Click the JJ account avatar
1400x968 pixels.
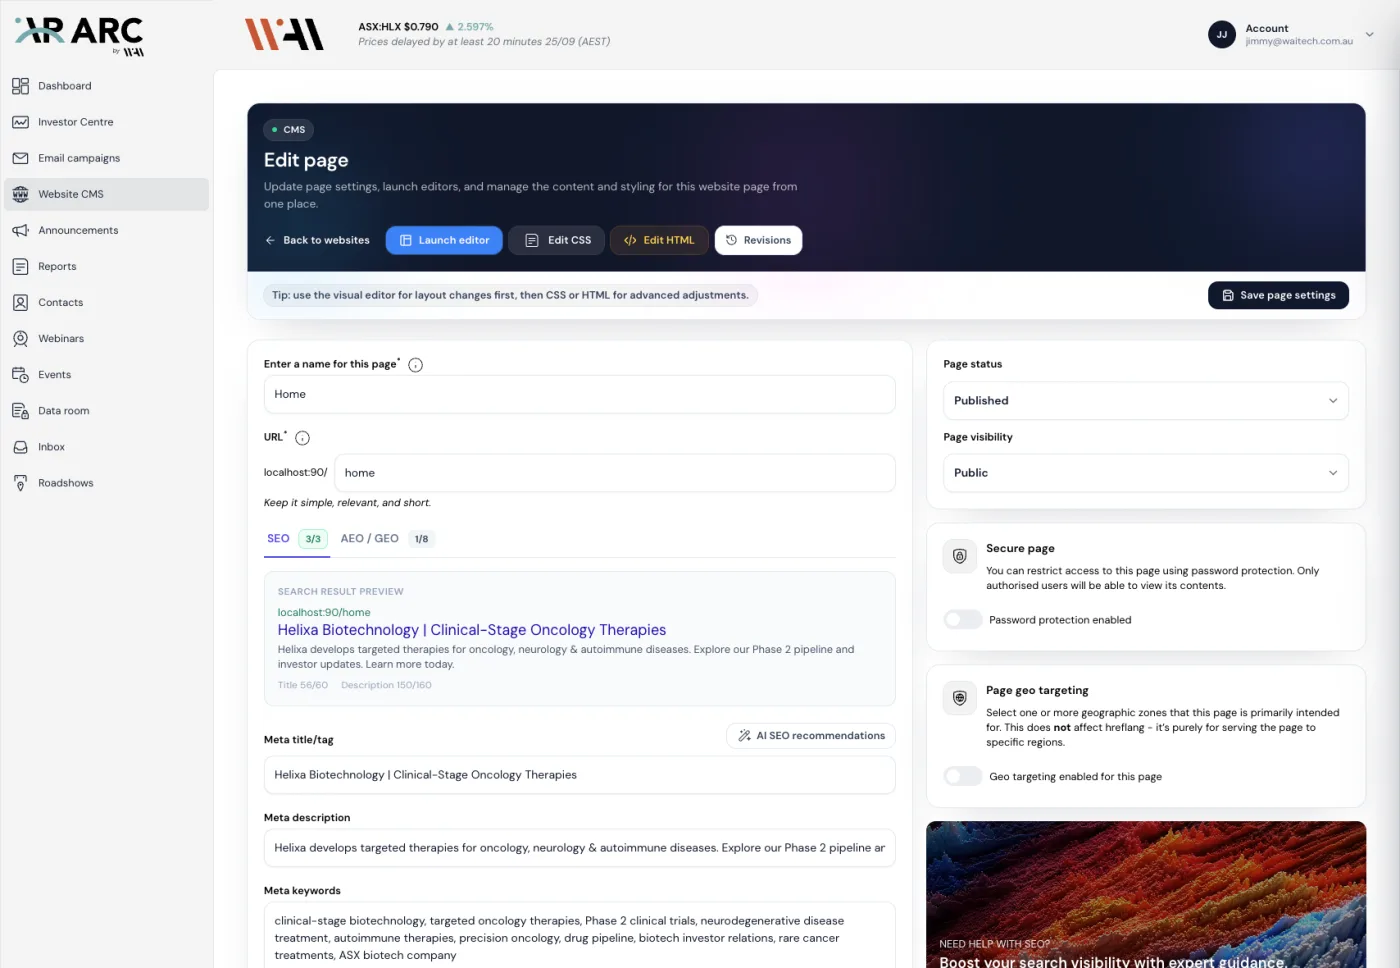tap(1222, 34)
